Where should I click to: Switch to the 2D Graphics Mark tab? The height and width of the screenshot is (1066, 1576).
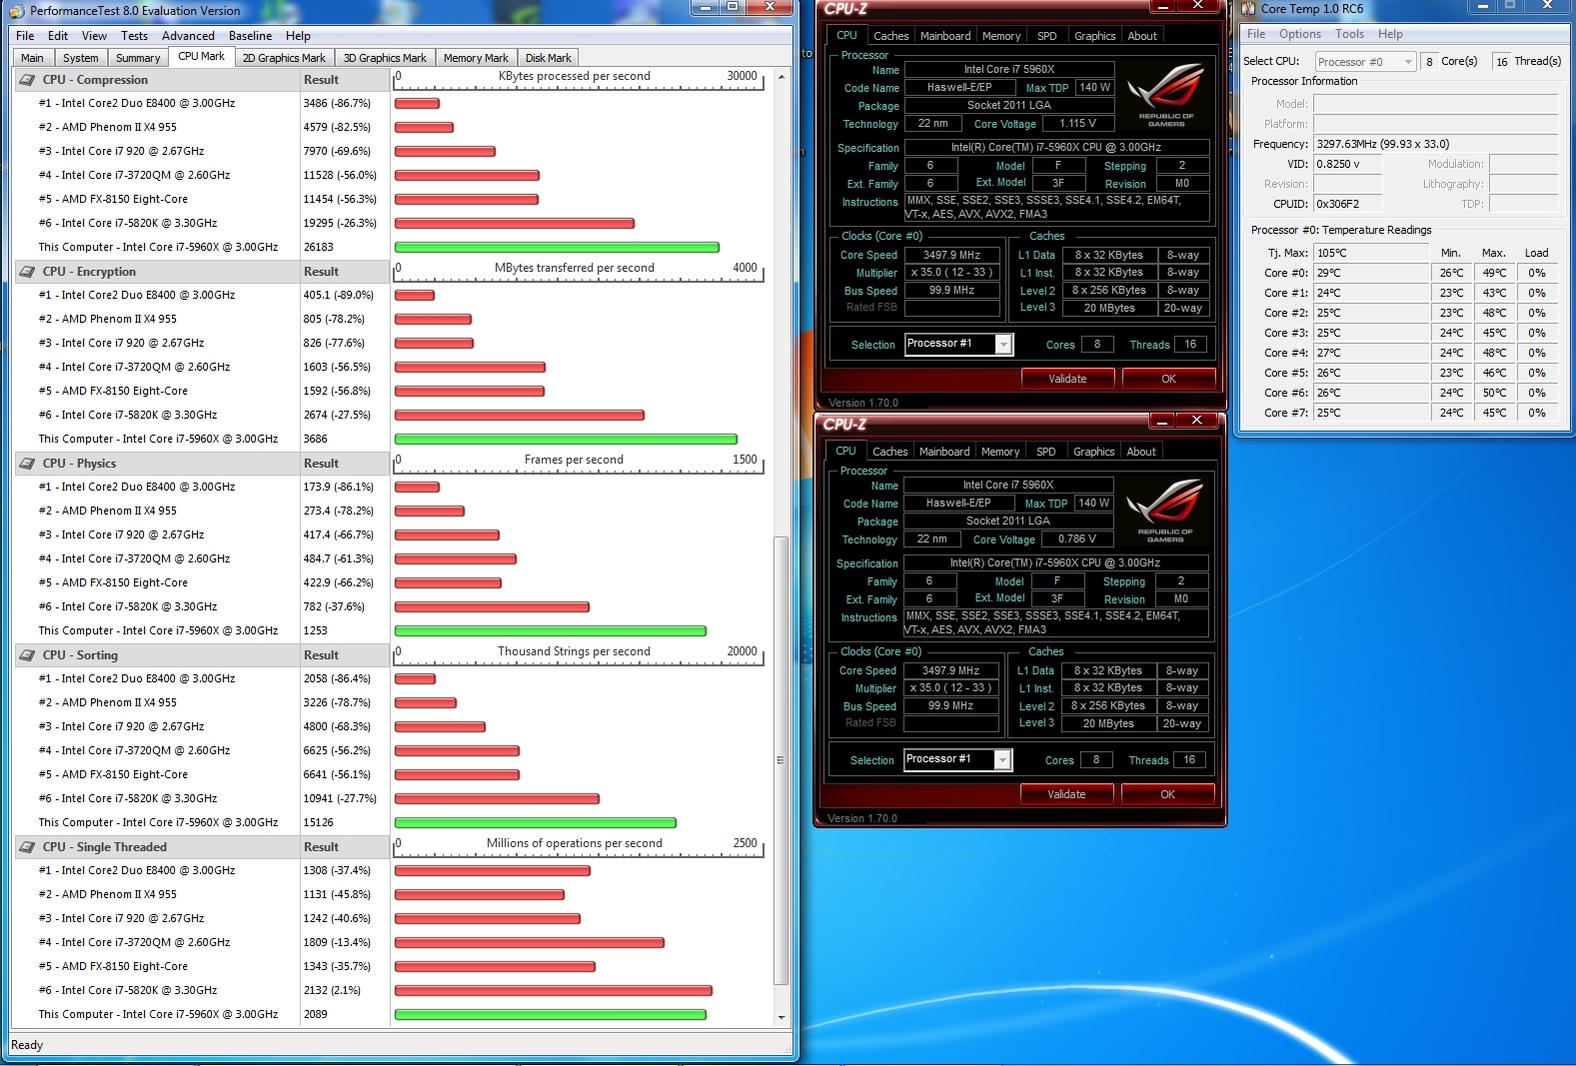pos(284,58)
